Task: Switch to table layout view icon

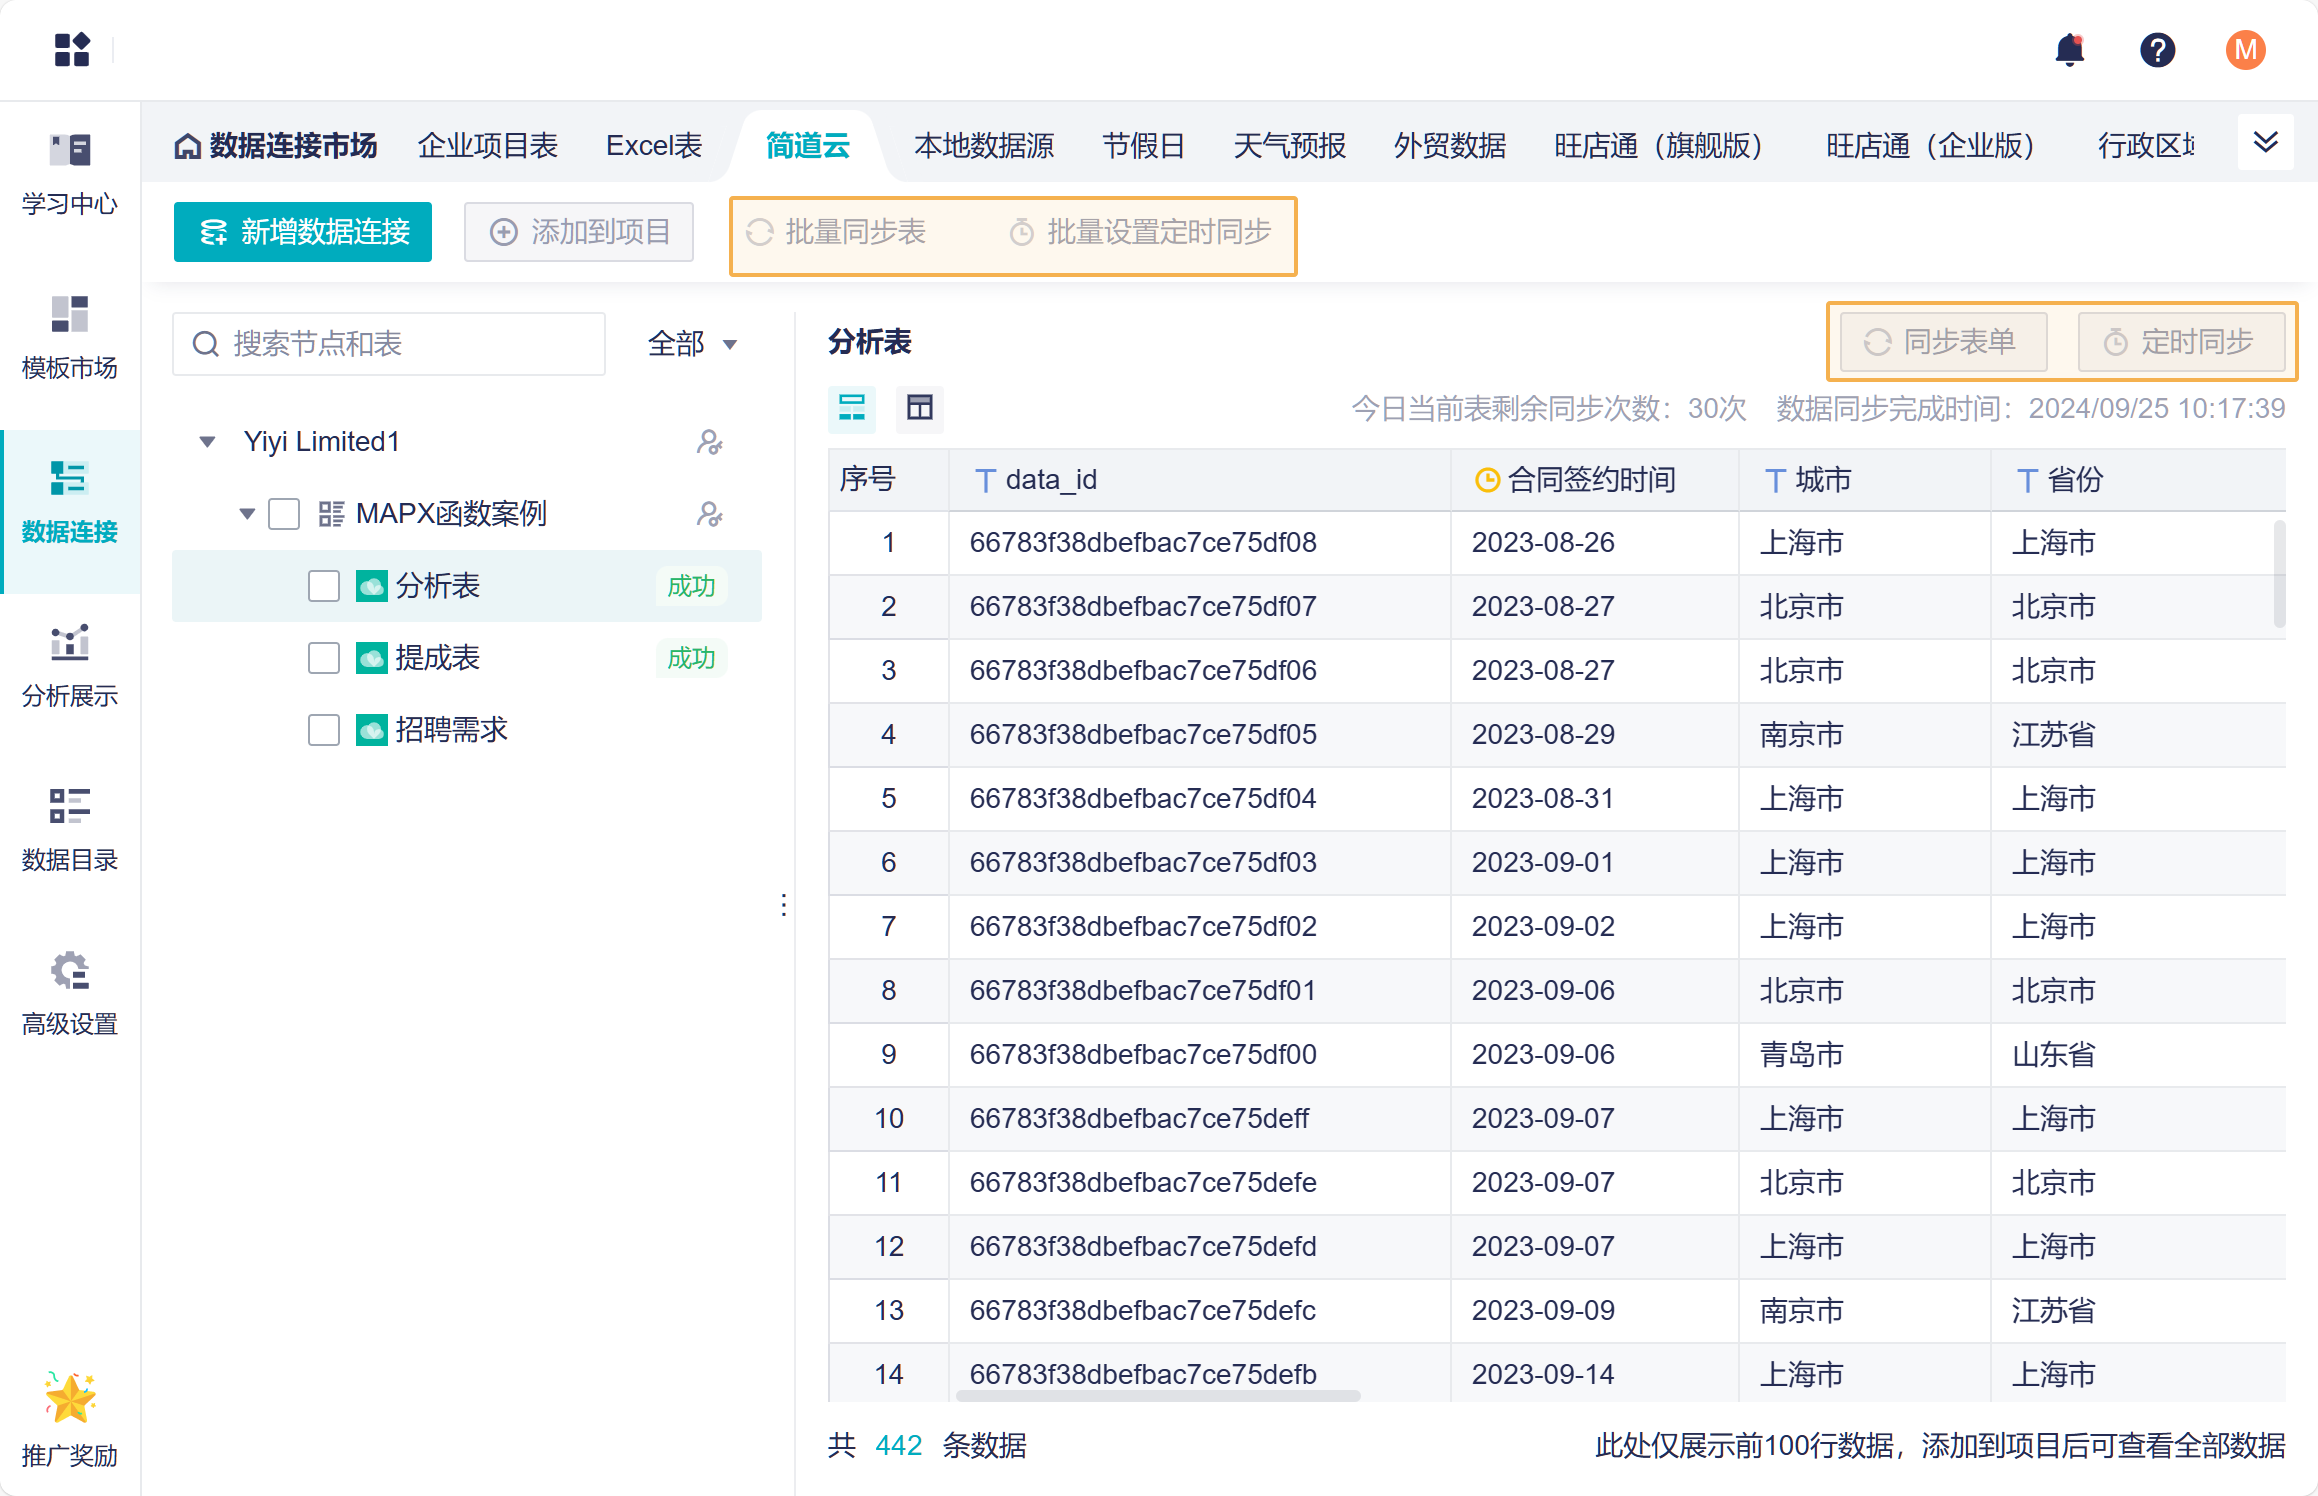Action: click(x=919, y=408)
